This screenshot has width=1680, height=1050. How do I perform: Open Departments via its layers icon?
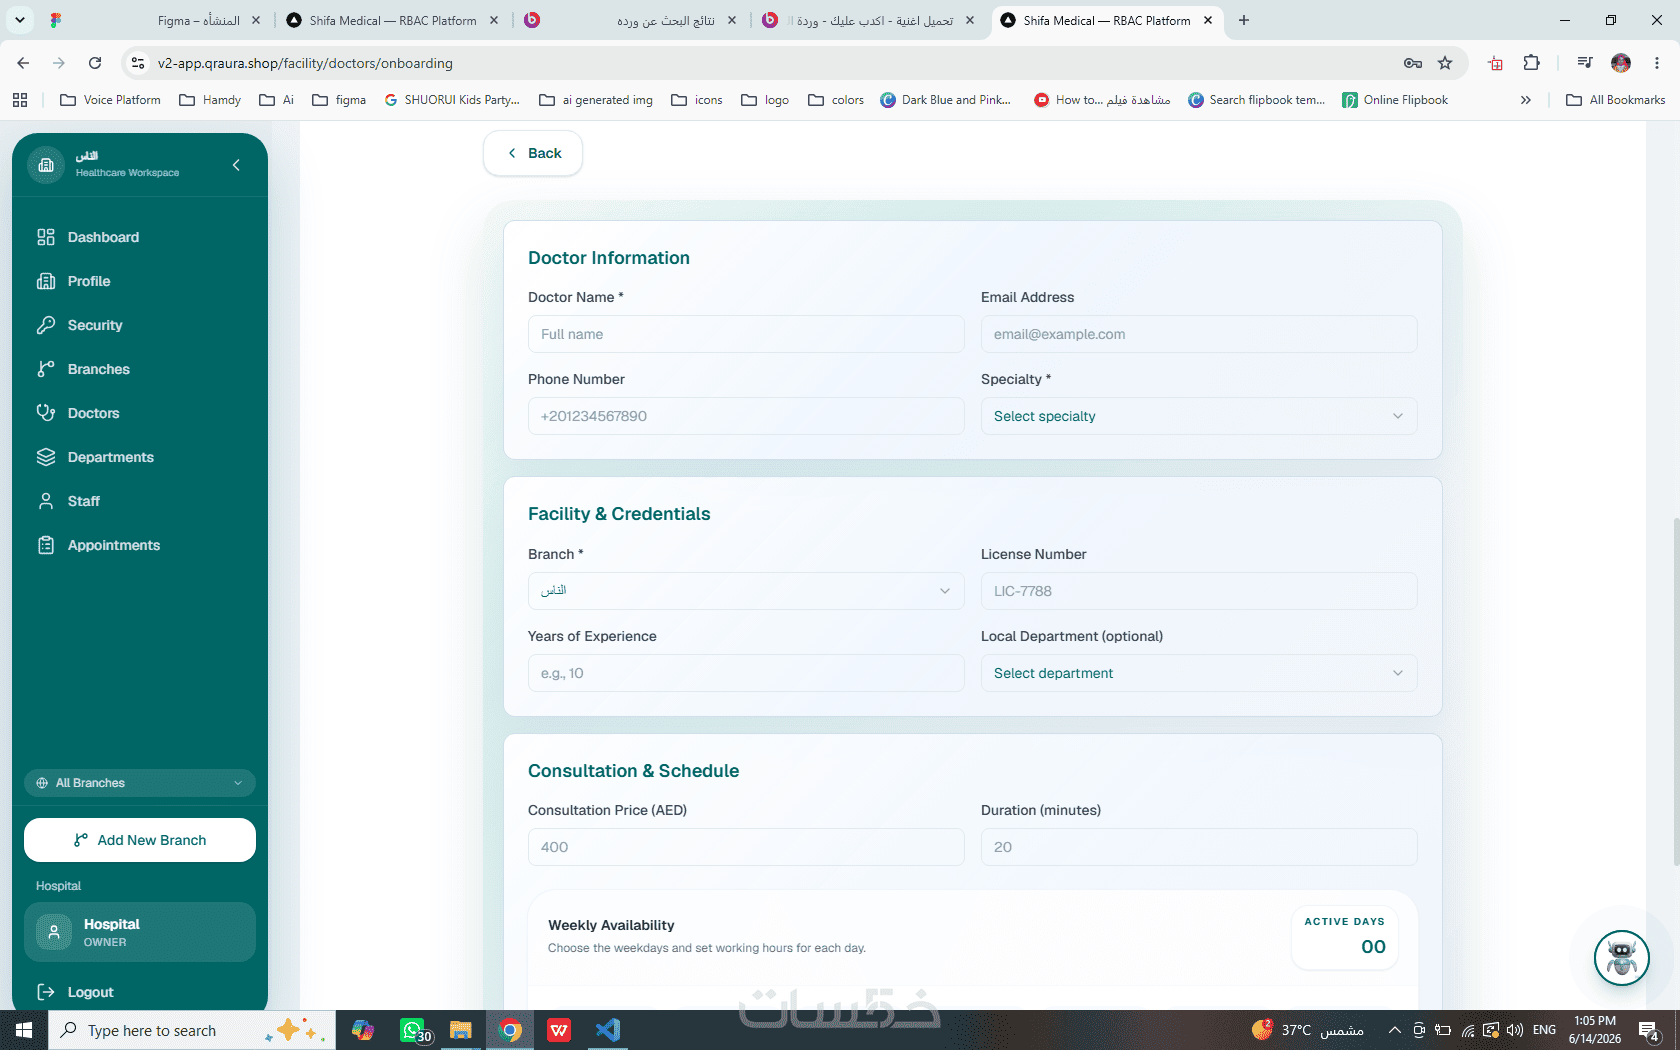(46, 457)
